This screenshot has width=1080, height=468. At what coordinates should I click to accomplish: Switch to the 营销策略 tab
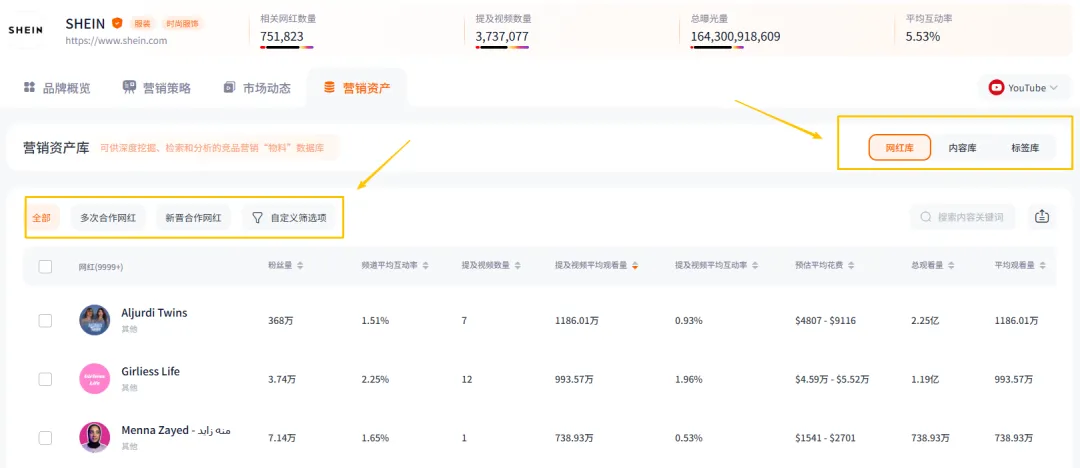156,88
